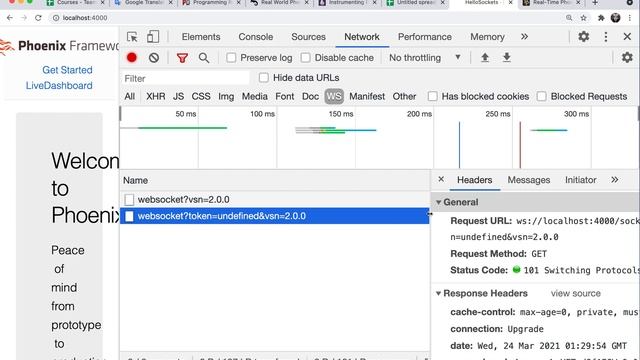
Task: Open the Messages tab
Action: (x=529, y=180)
